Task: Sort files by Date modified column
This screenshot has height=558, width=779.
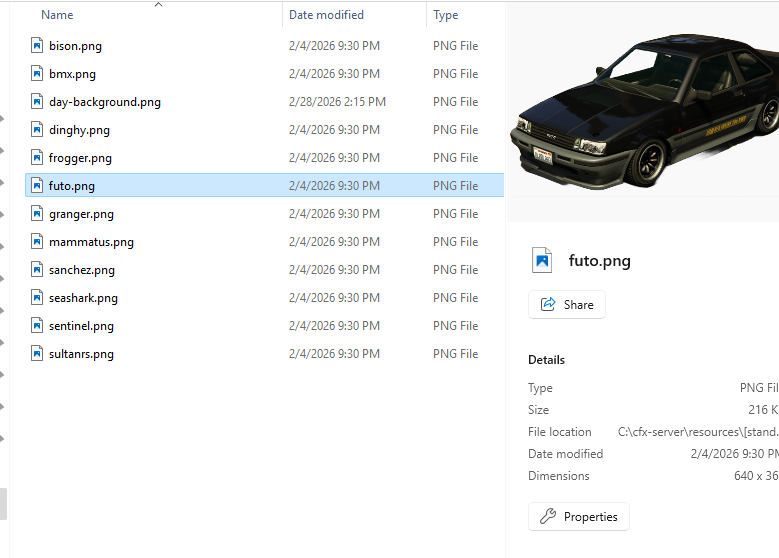Action: click(326, 15)
